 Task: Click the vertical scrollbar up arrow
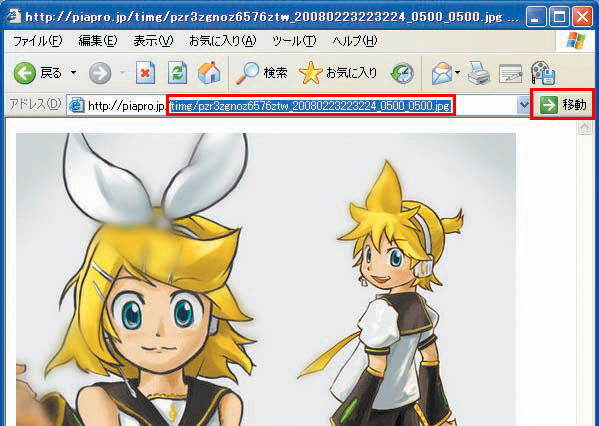[x=584, y=127]
